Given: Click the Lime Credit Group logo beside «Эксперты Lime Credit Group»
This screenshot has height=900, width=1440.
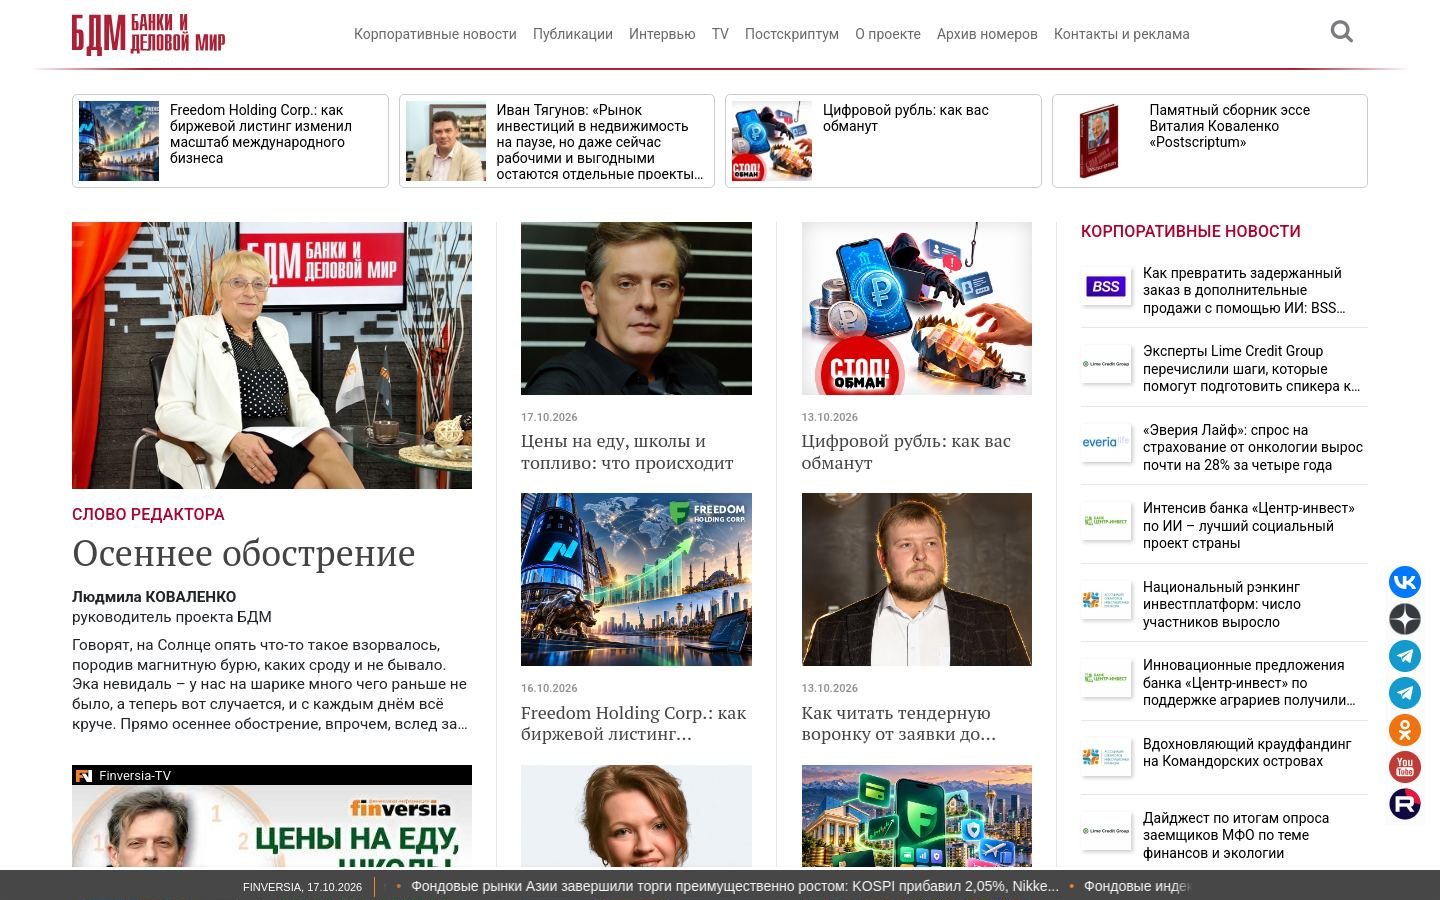Looking at the screenshot, I should [x=1106, y=364].
